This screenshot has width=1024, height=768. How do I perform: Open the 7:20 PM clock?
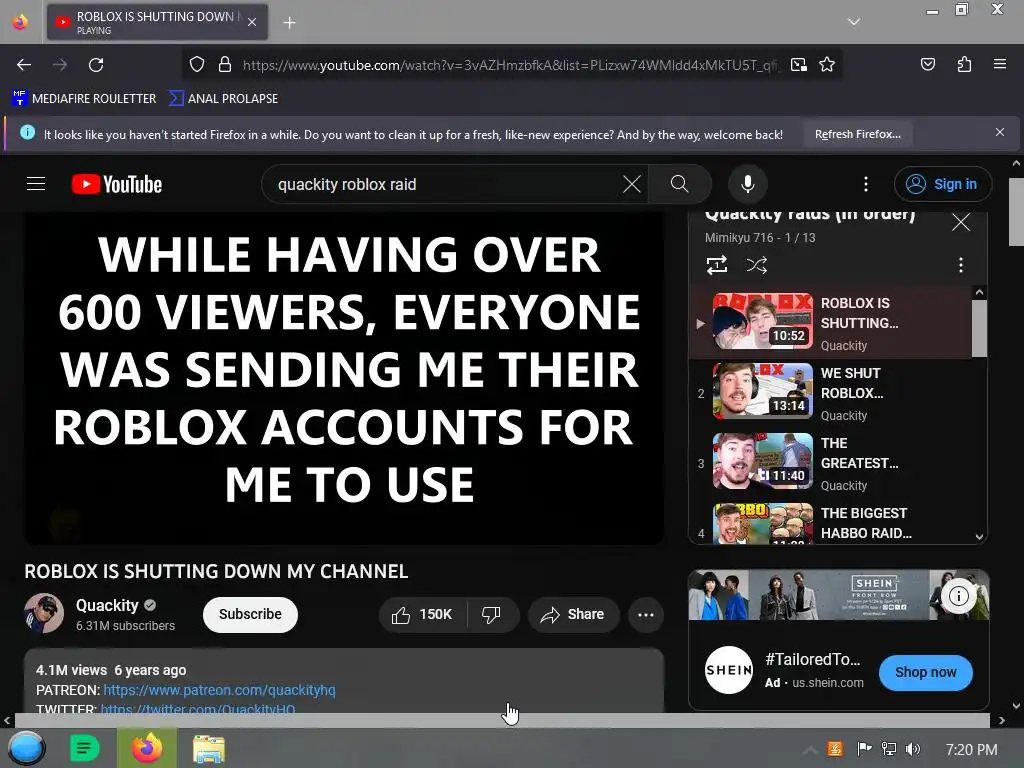(971, 750)
